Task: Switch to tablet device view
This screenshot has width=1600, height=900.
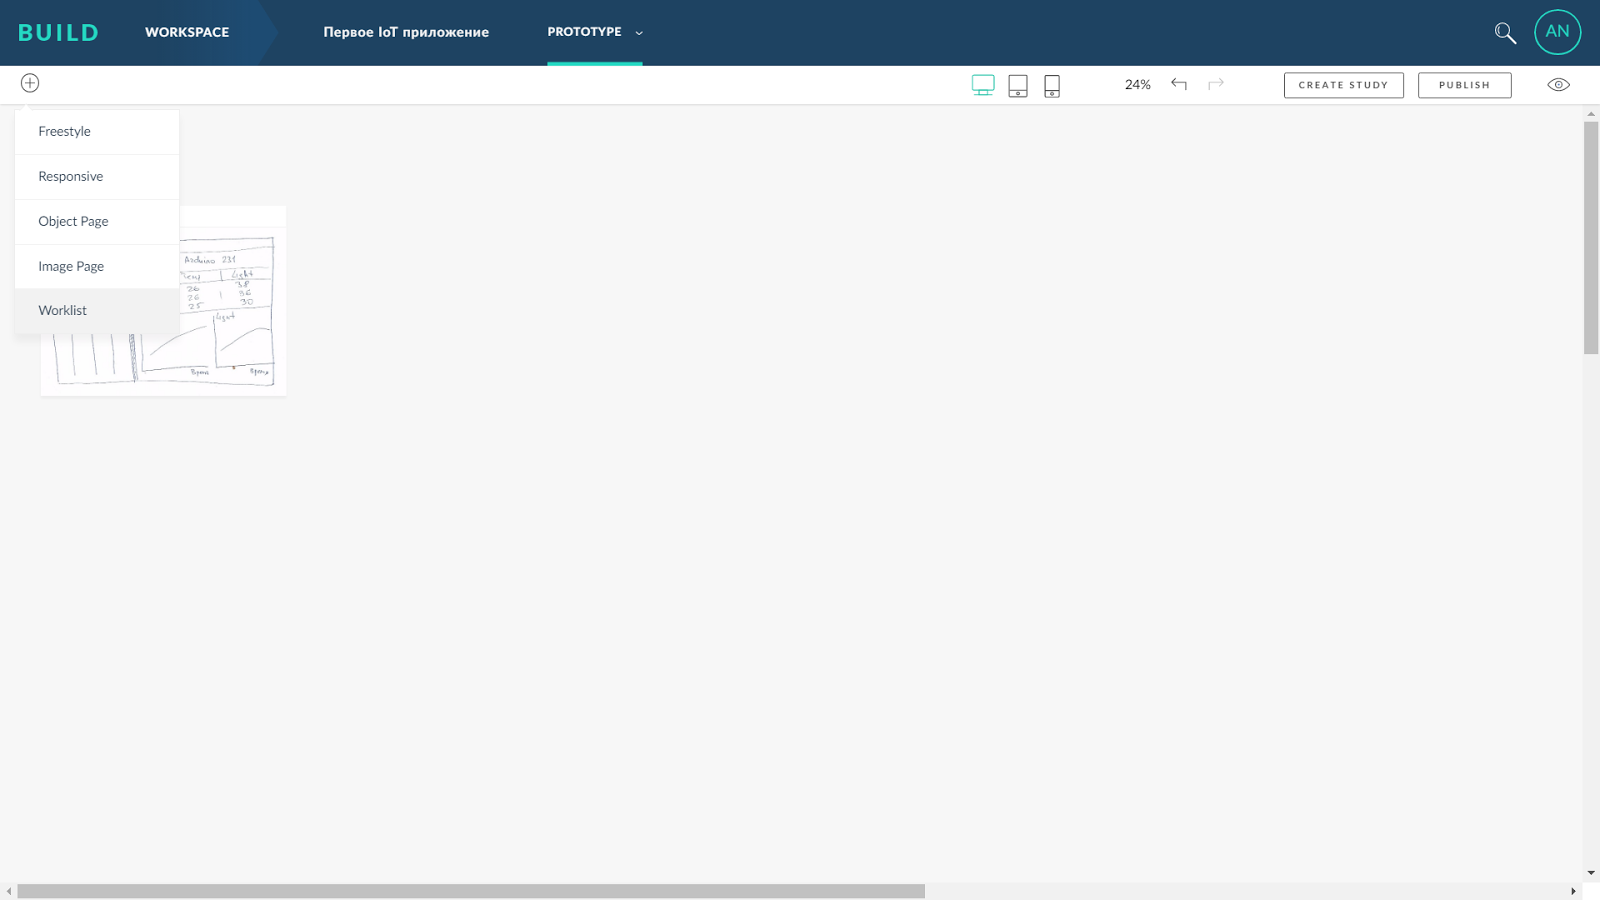Action: (1018, 85)
